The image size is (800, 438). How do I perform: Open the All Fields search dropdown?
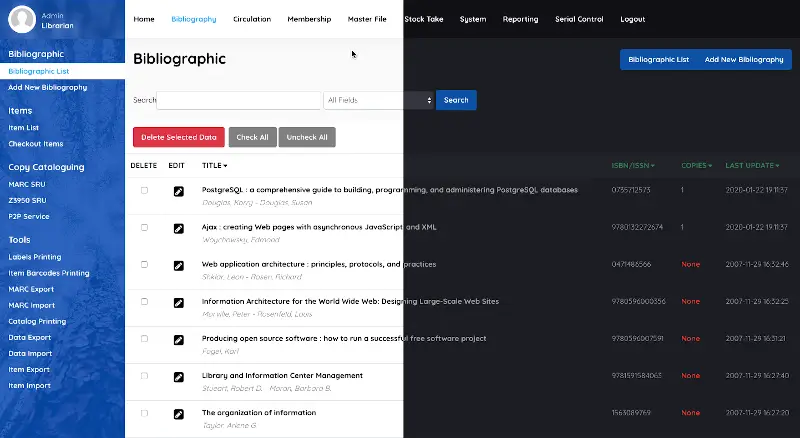379,100
